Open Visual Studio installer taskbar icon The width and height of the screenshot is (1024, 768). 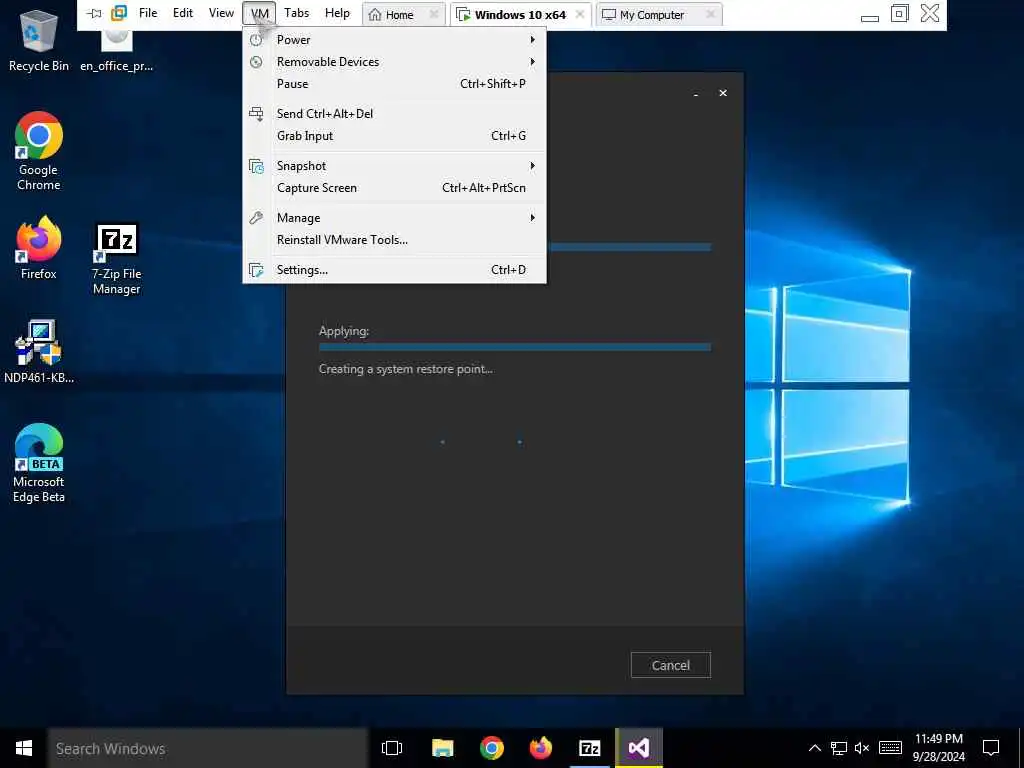click(639, 748)
